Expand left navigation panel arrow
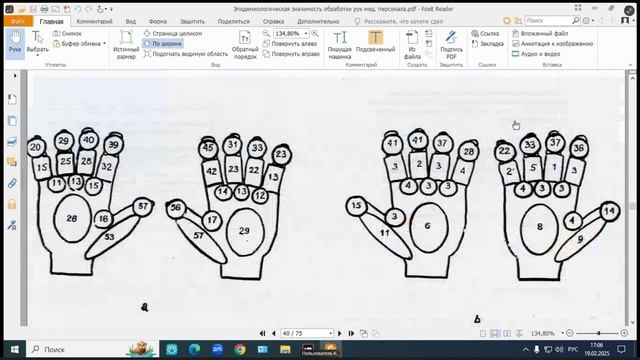 (15, 76)
